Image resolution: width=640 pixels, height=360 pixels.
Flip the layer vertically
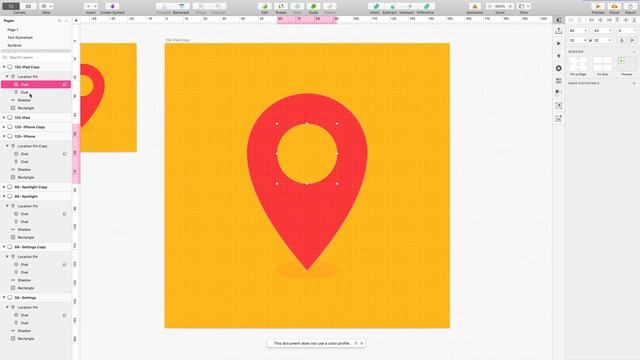(632, 40)
